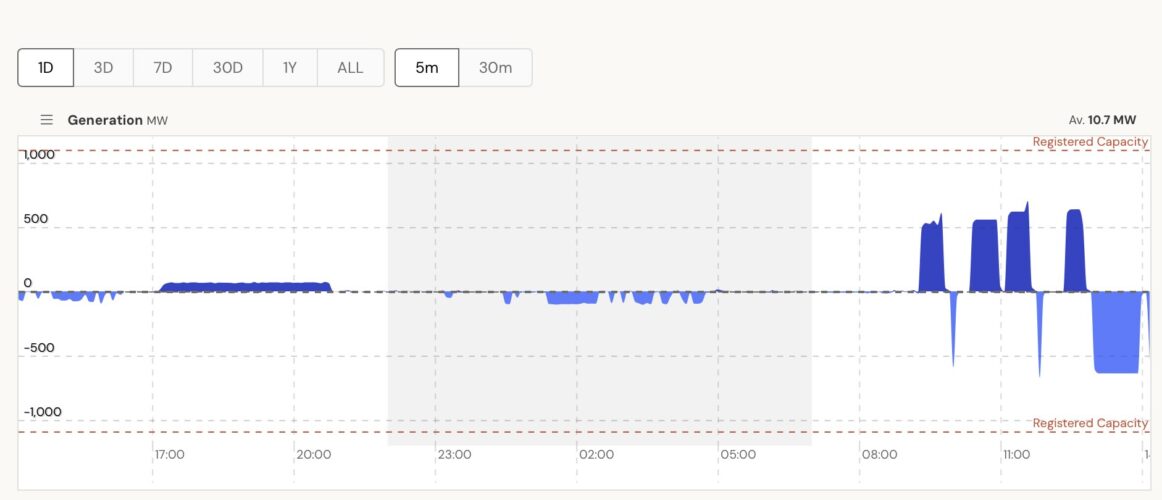
Task: Choose the 7D time range
Action: click(x=162, y=68)
